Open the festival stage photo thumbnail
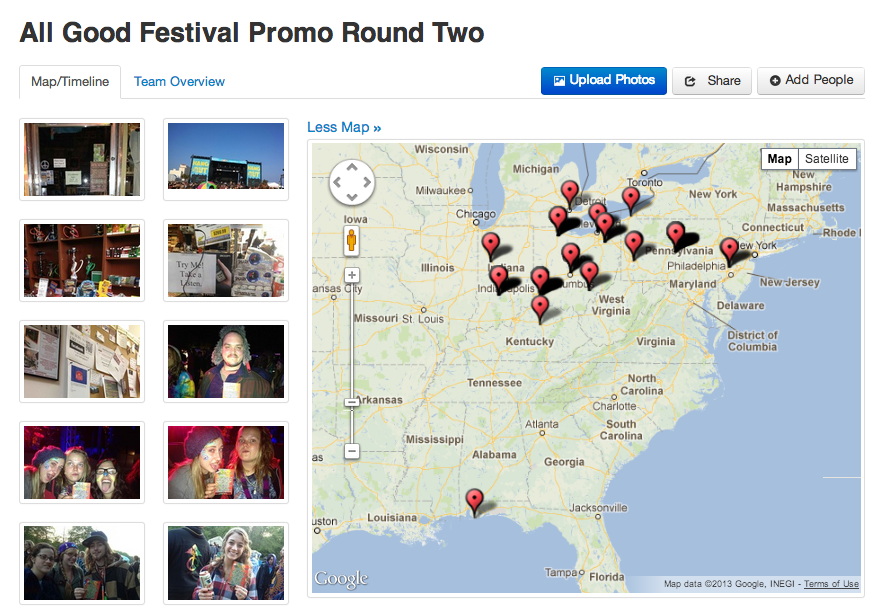The image size is (882, 615). pos(226,159)
